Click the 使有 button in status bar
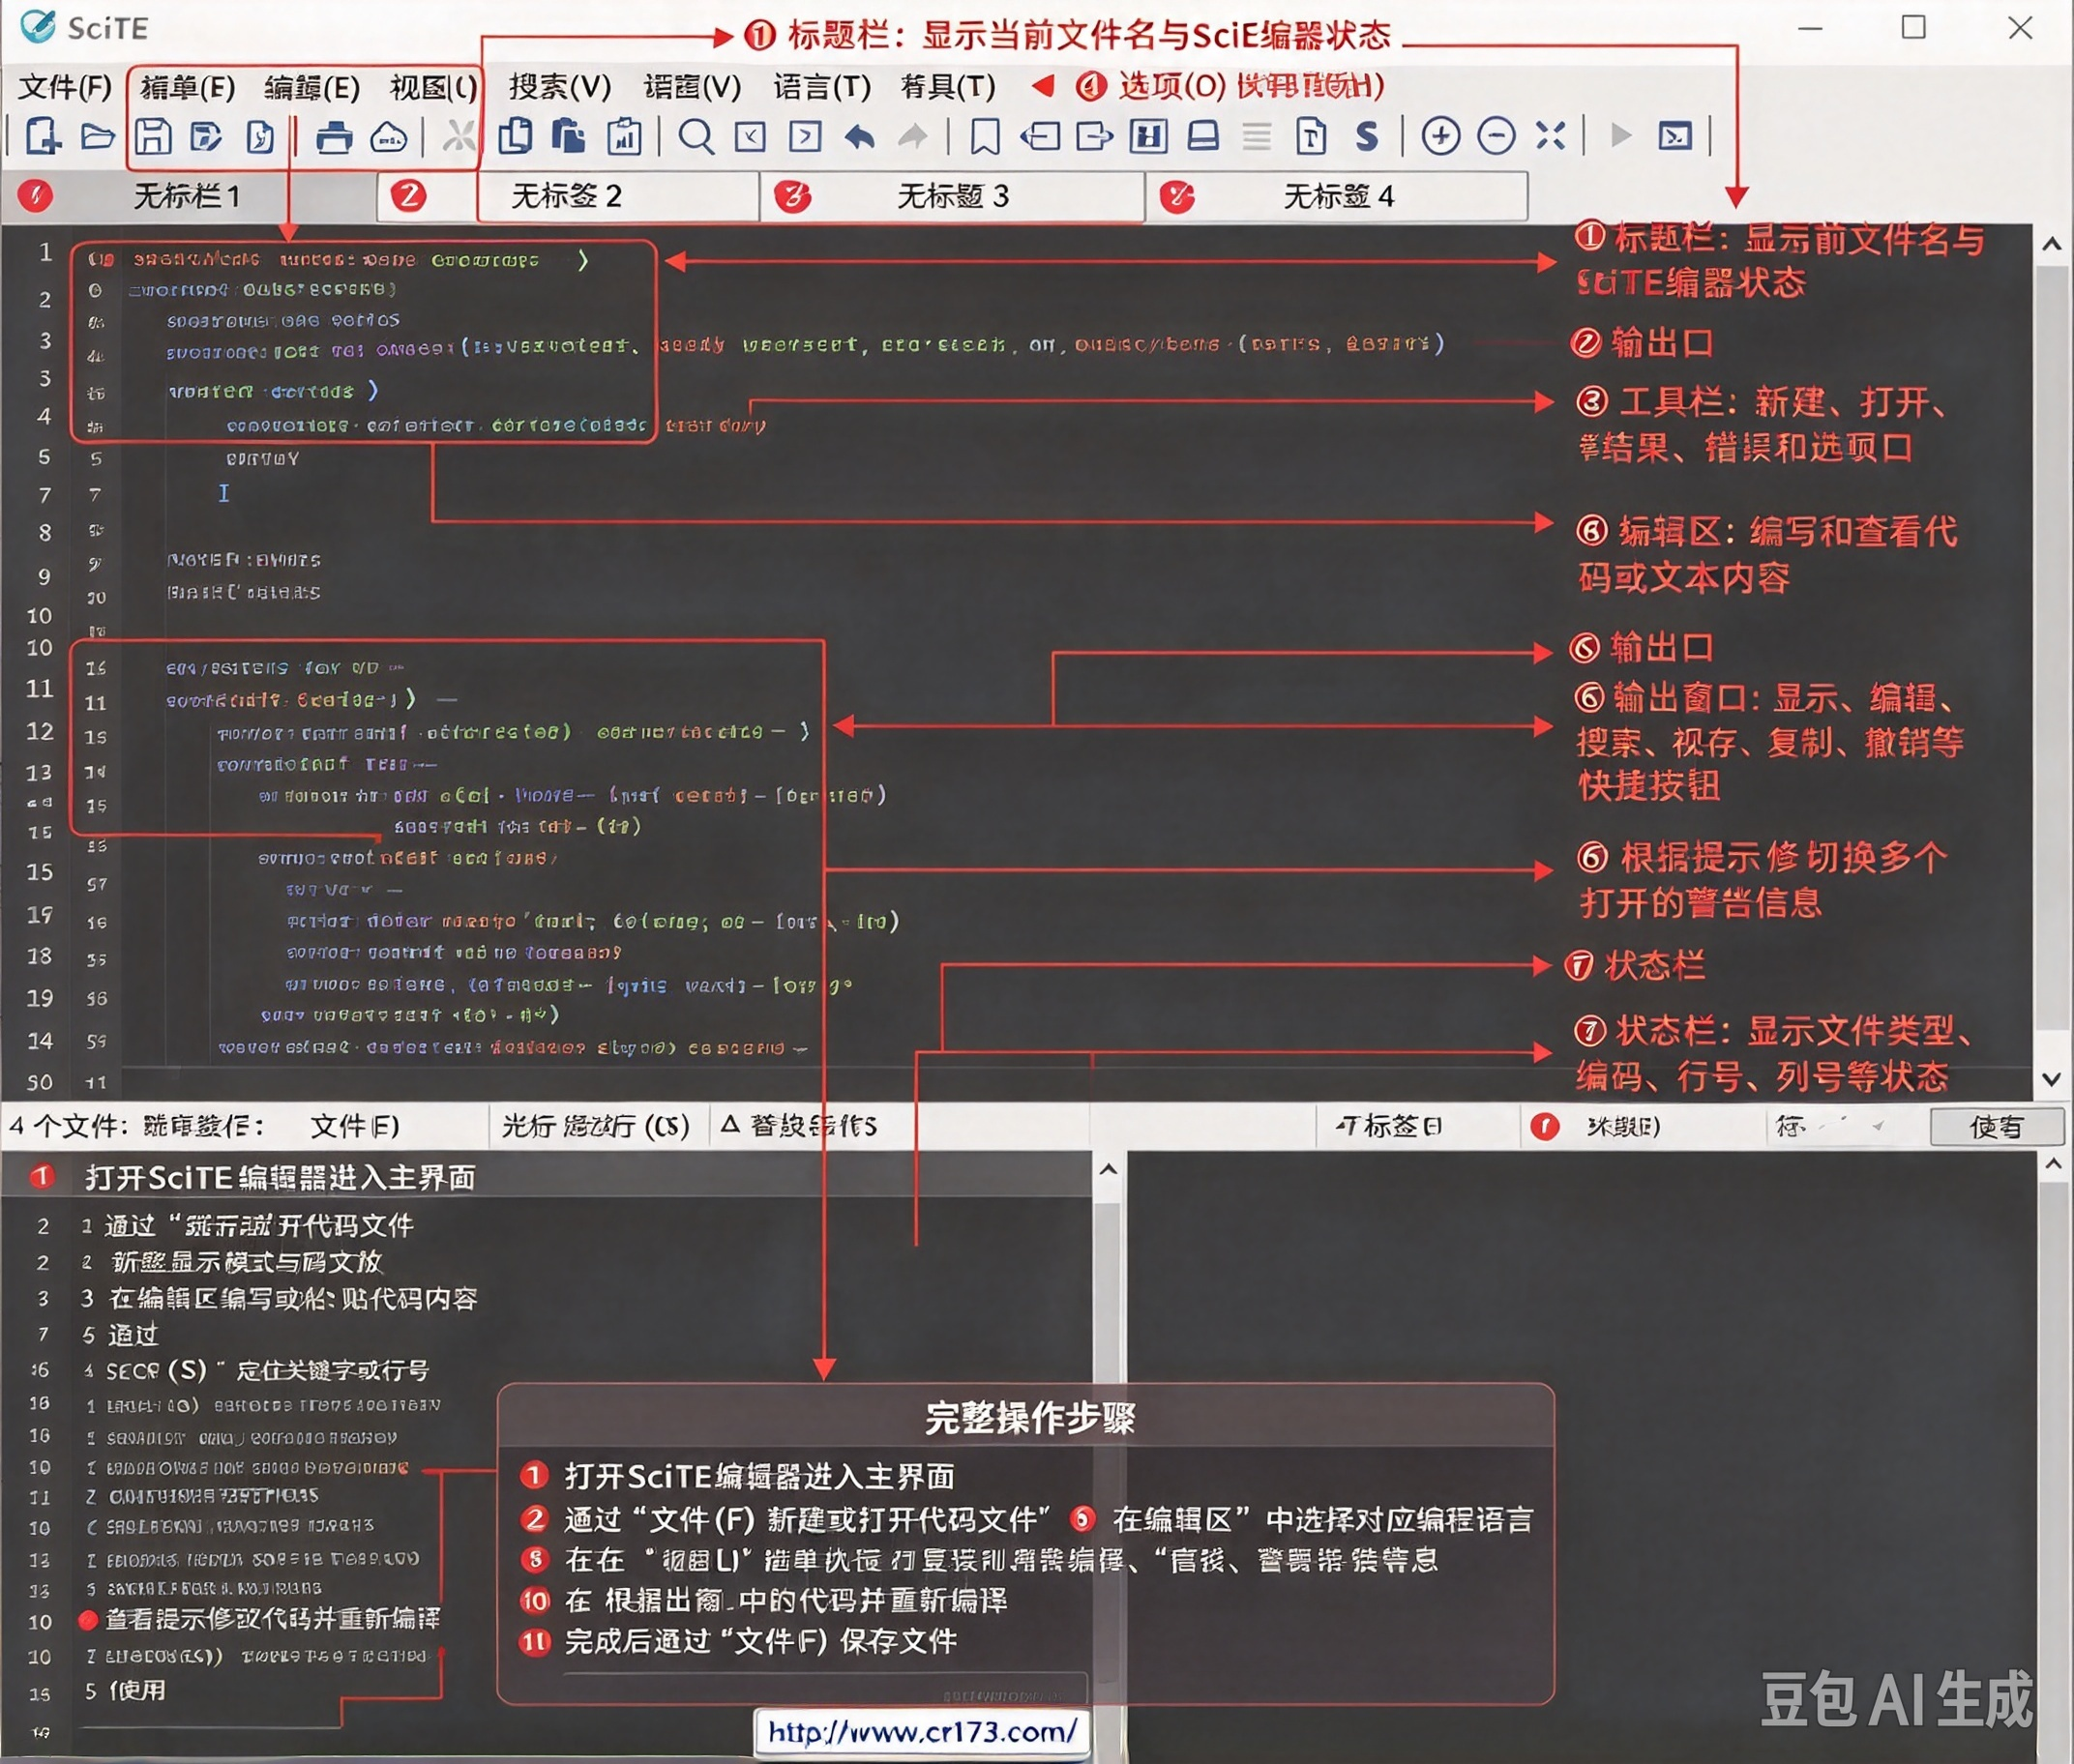 [1996, 1127]
